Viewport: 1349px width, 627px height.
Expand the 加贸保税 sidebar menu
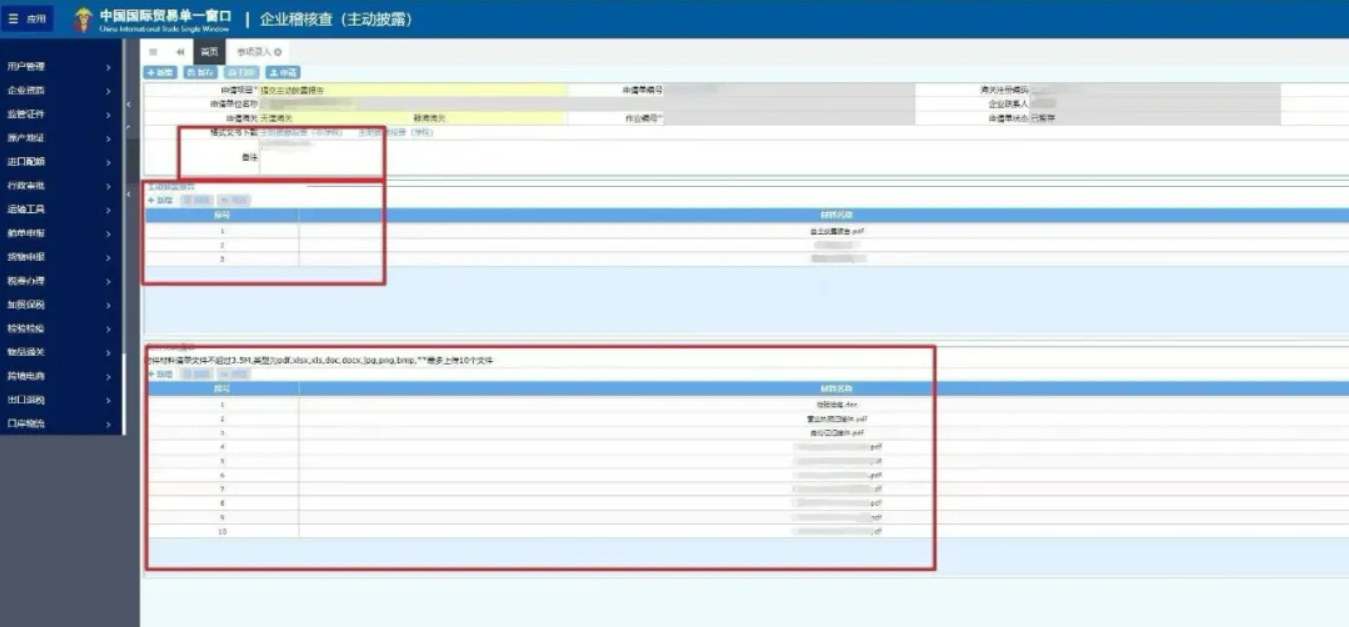[60, 305]
